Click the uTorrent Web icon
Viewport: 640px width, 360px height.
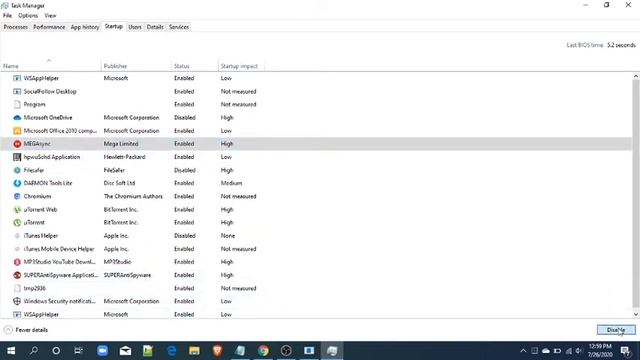click(x=17, y=209)
